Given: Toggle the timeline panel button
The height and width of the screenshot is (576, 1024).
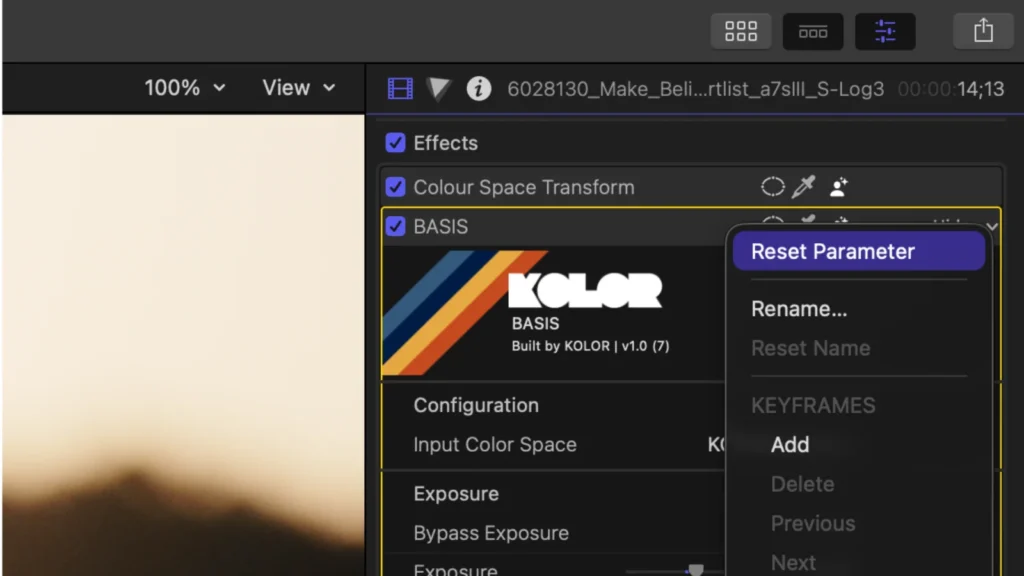Looking at the screenshot, I should (813, 31).
